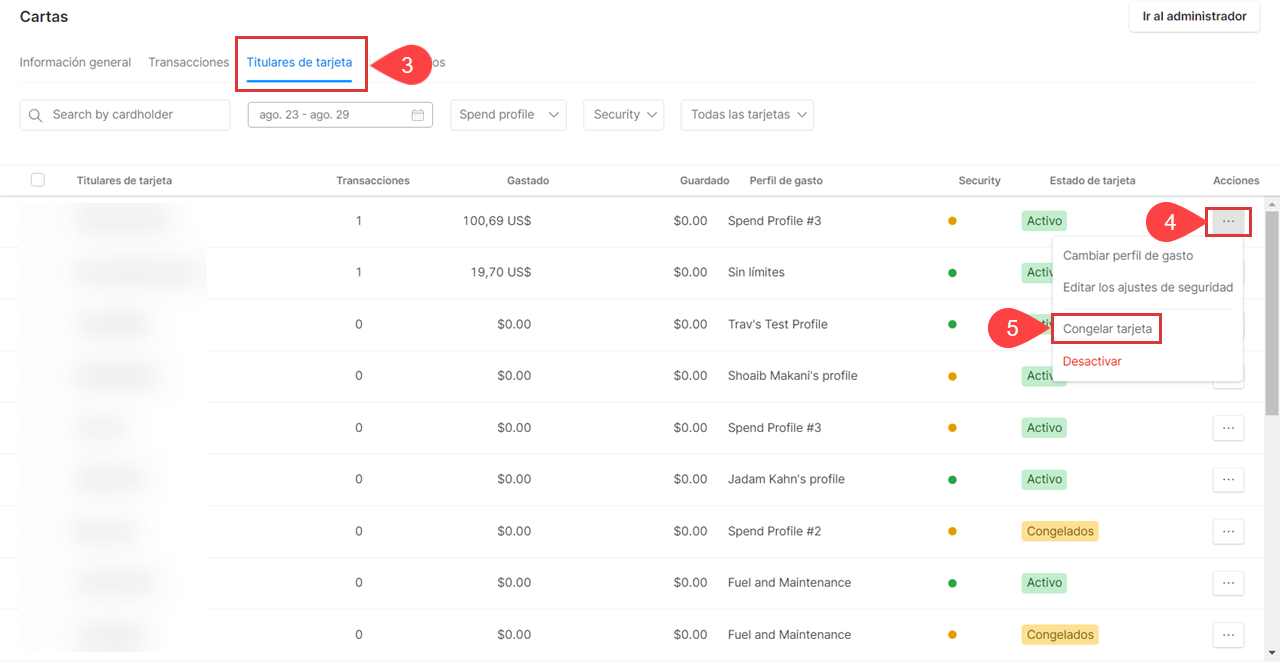
Task: Choose Desactivar in the actions menu
Action: tap(1092, 361)
